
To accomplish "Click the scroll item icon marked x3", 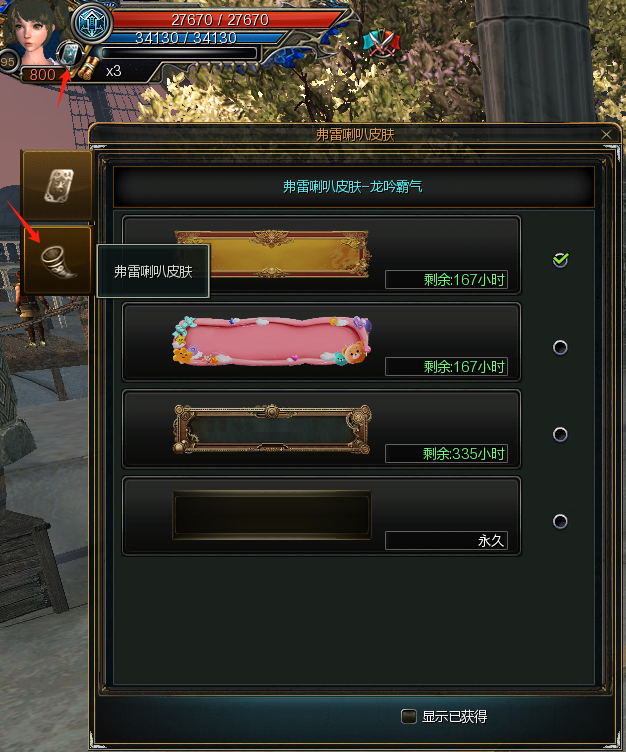I will 88,69.
